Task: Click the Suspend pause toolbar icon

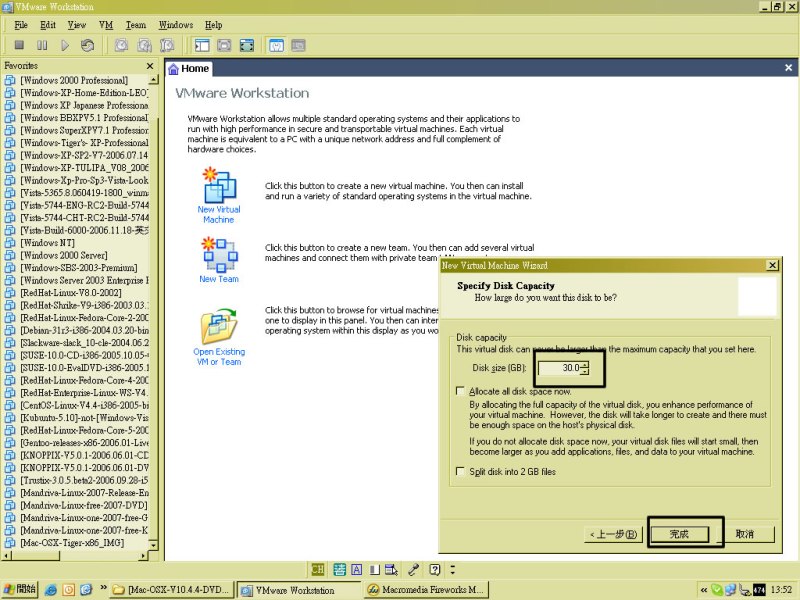Action: (x=42, y=45)
